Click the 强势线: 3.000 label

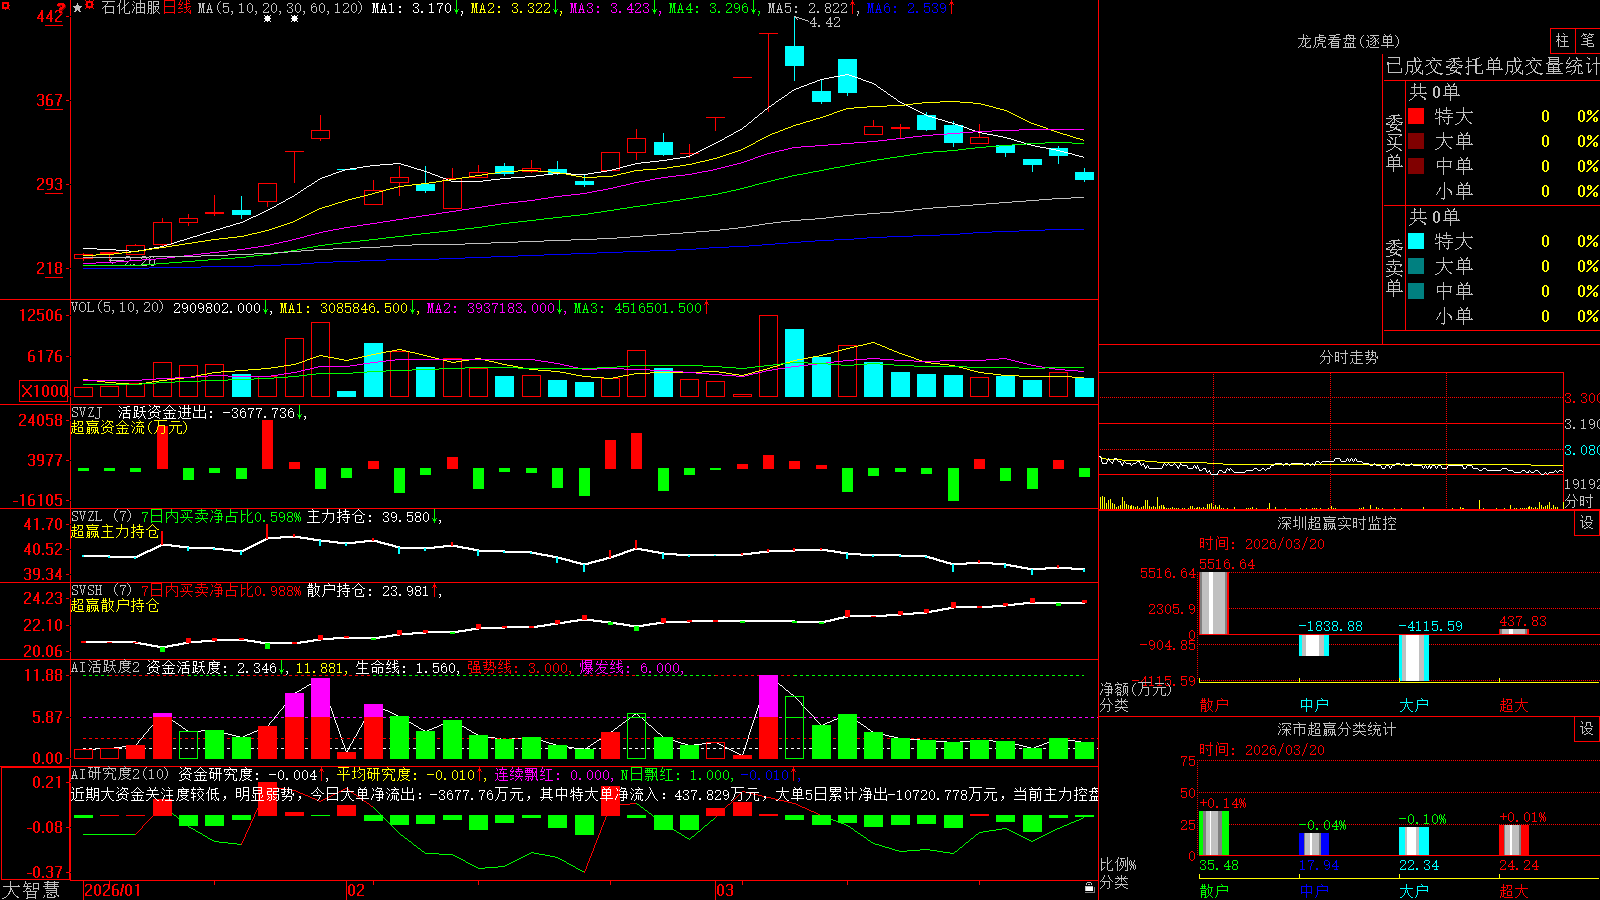tap(519, 668)
